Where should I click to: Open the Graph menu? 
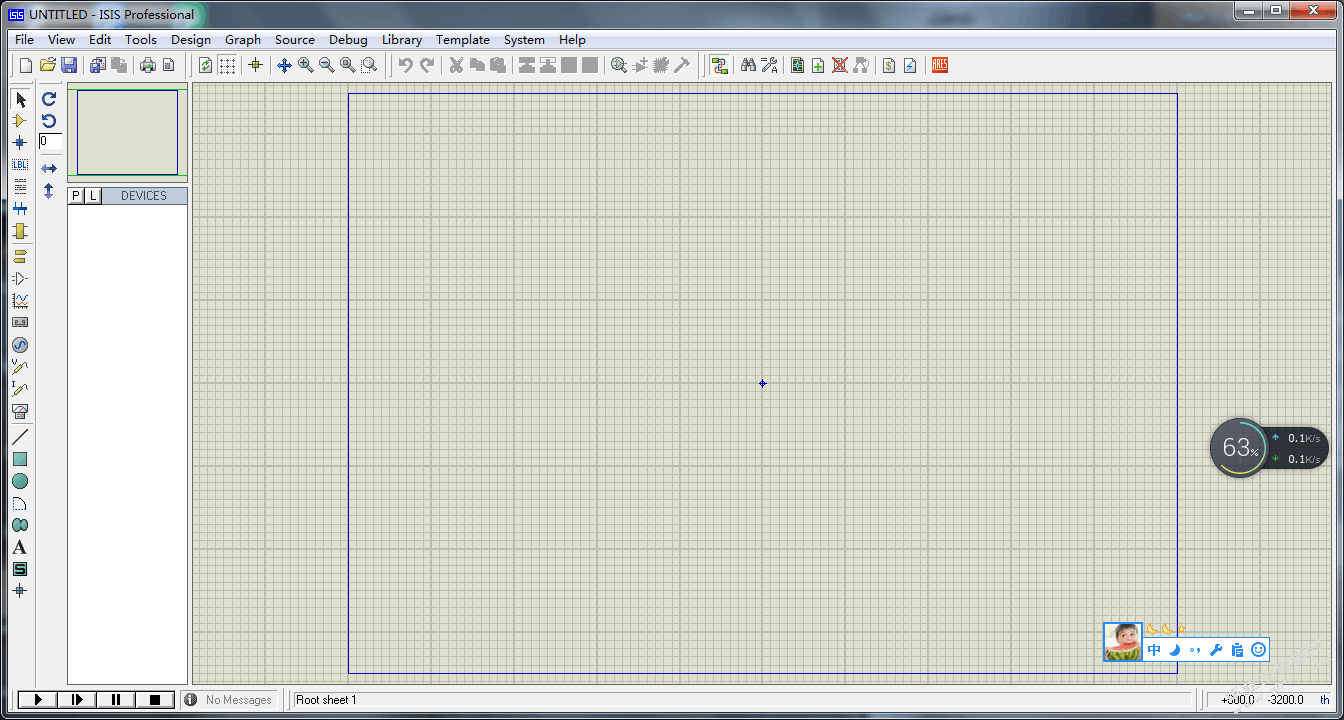coord(243,40)
